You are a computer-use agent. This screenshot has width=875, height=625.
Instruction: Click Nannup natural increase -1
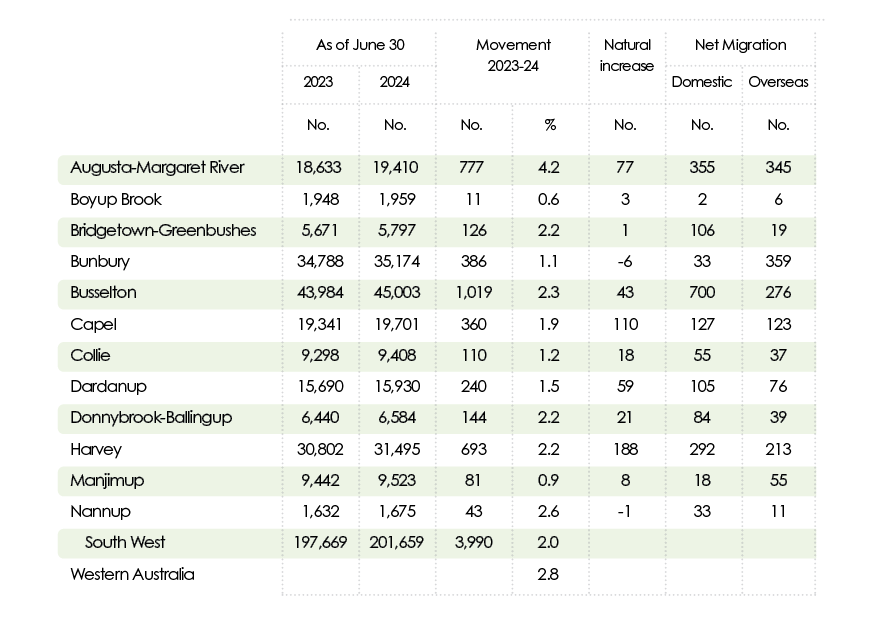point(624,512)
